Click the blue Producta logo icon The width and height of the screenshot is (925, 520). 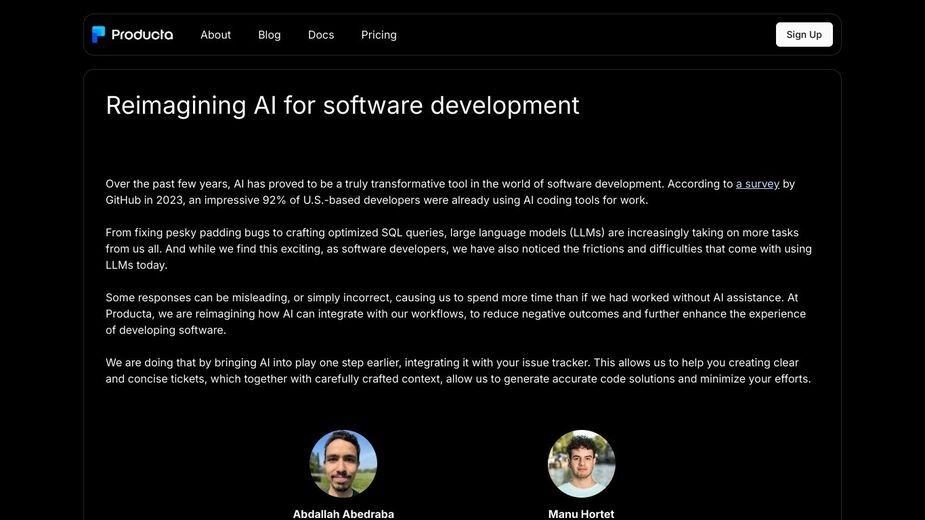[x=99, y=34]
